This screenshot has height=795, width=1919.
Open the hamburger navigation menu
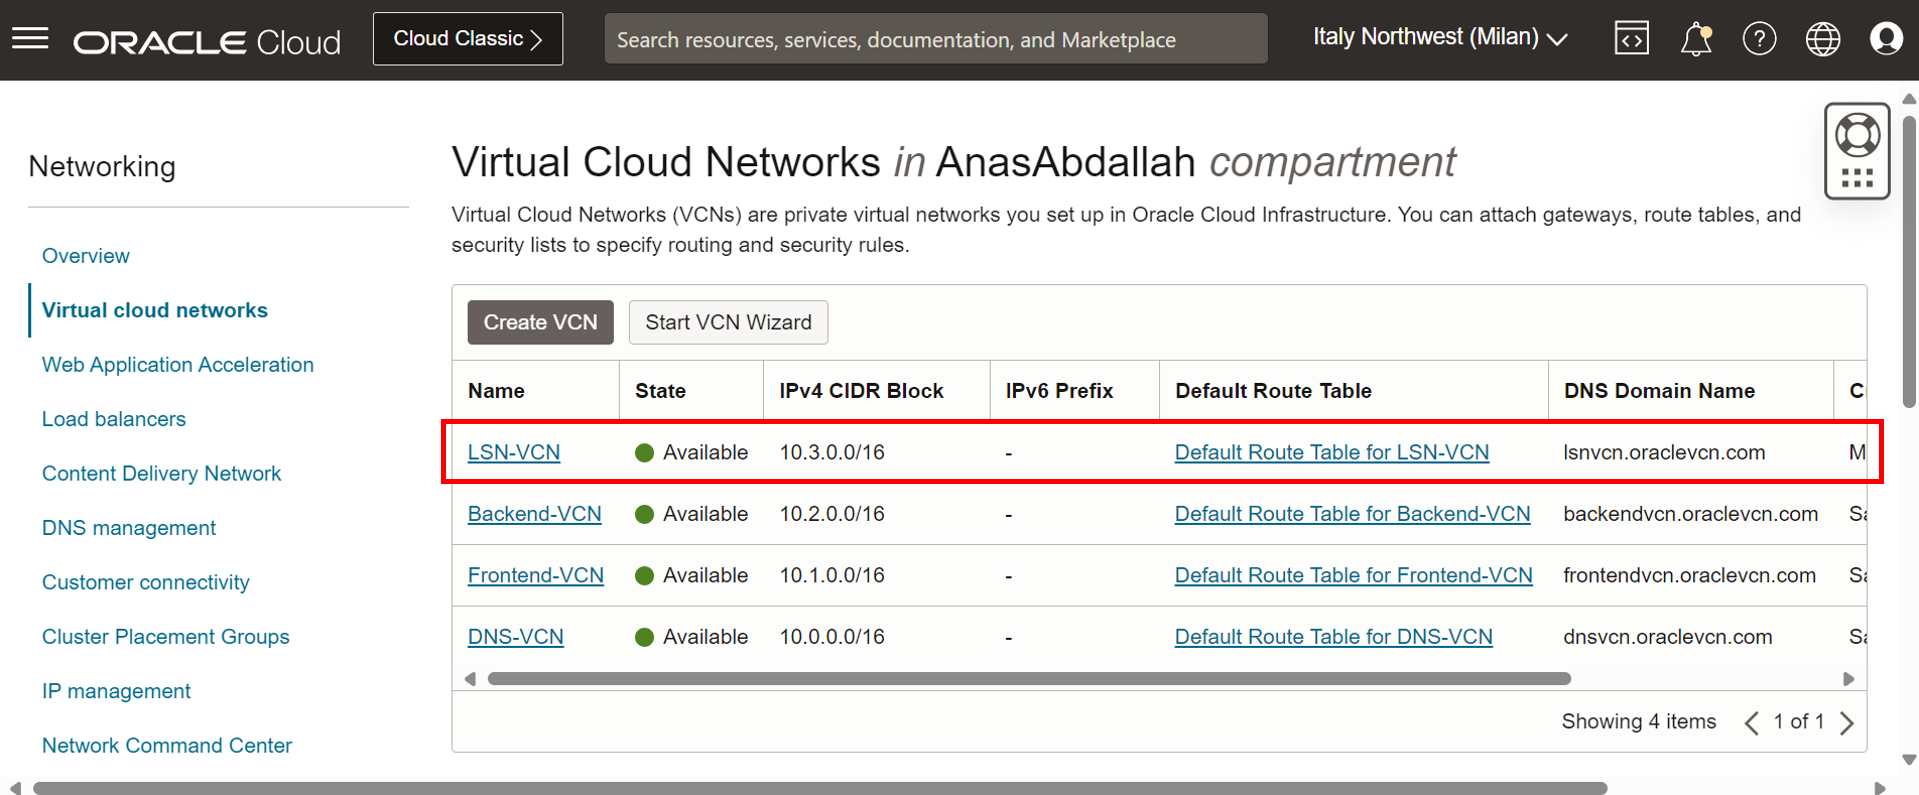tap(30, 39)
